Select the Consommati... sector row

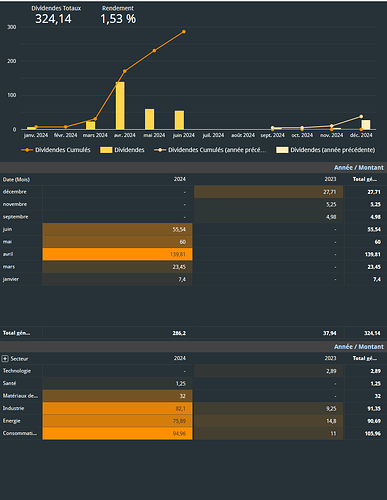[x=20, y=433]
